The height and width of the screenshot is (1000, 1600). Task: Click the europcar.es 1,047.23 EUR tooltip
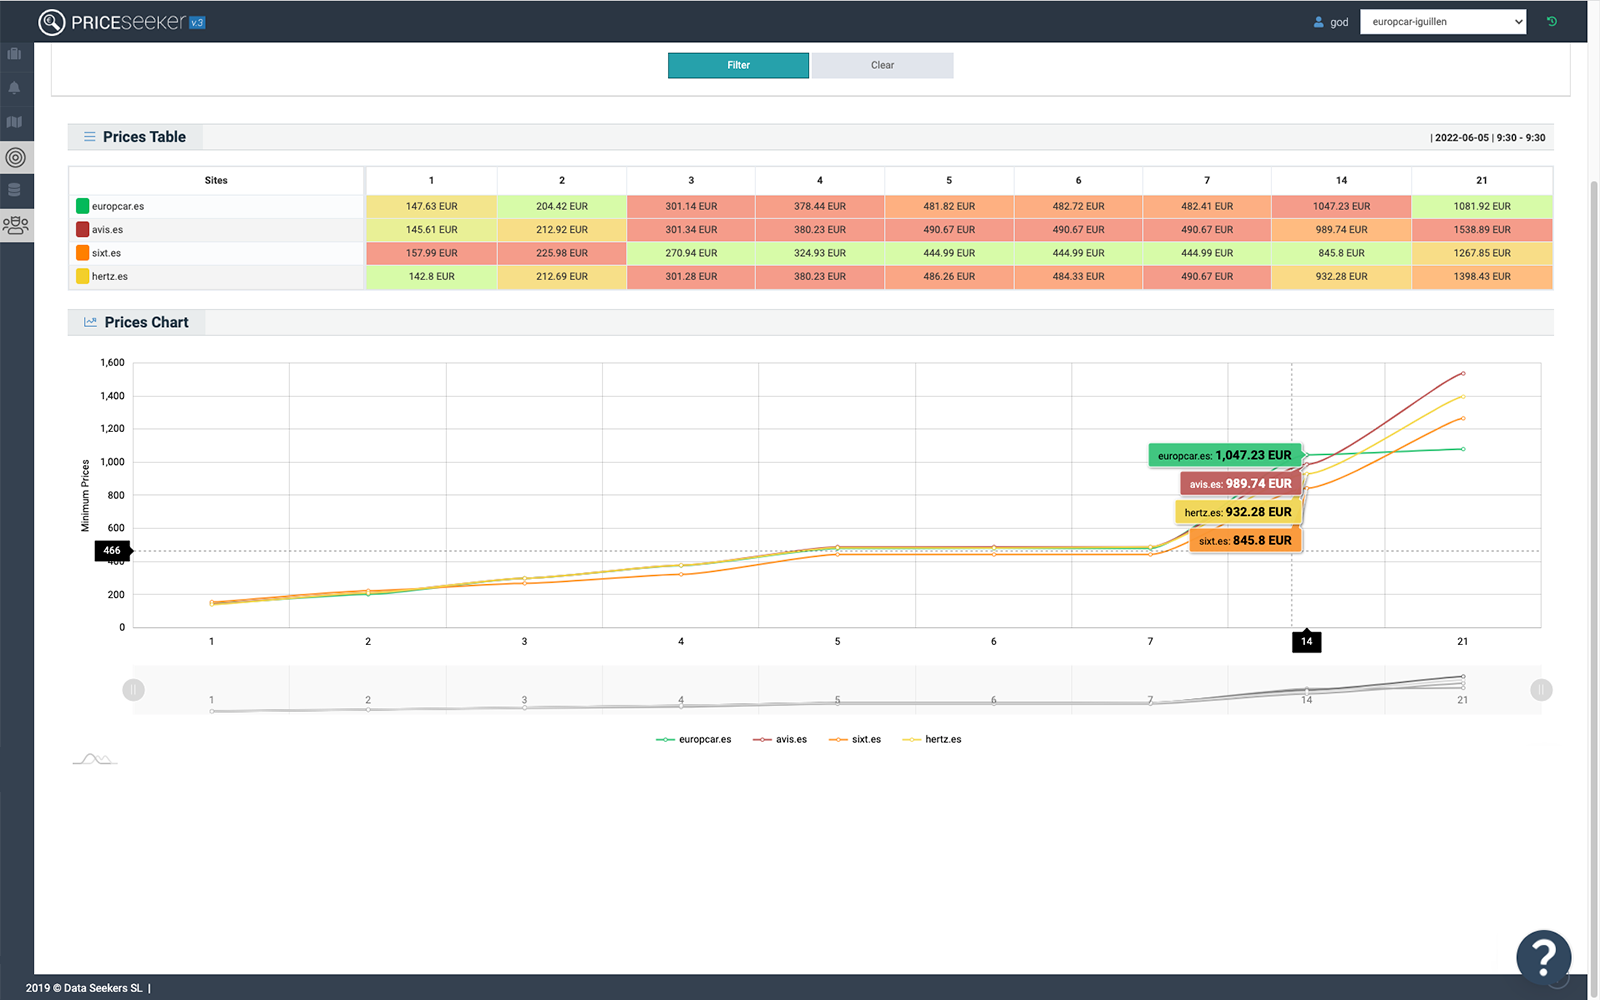pos(1224,455)
